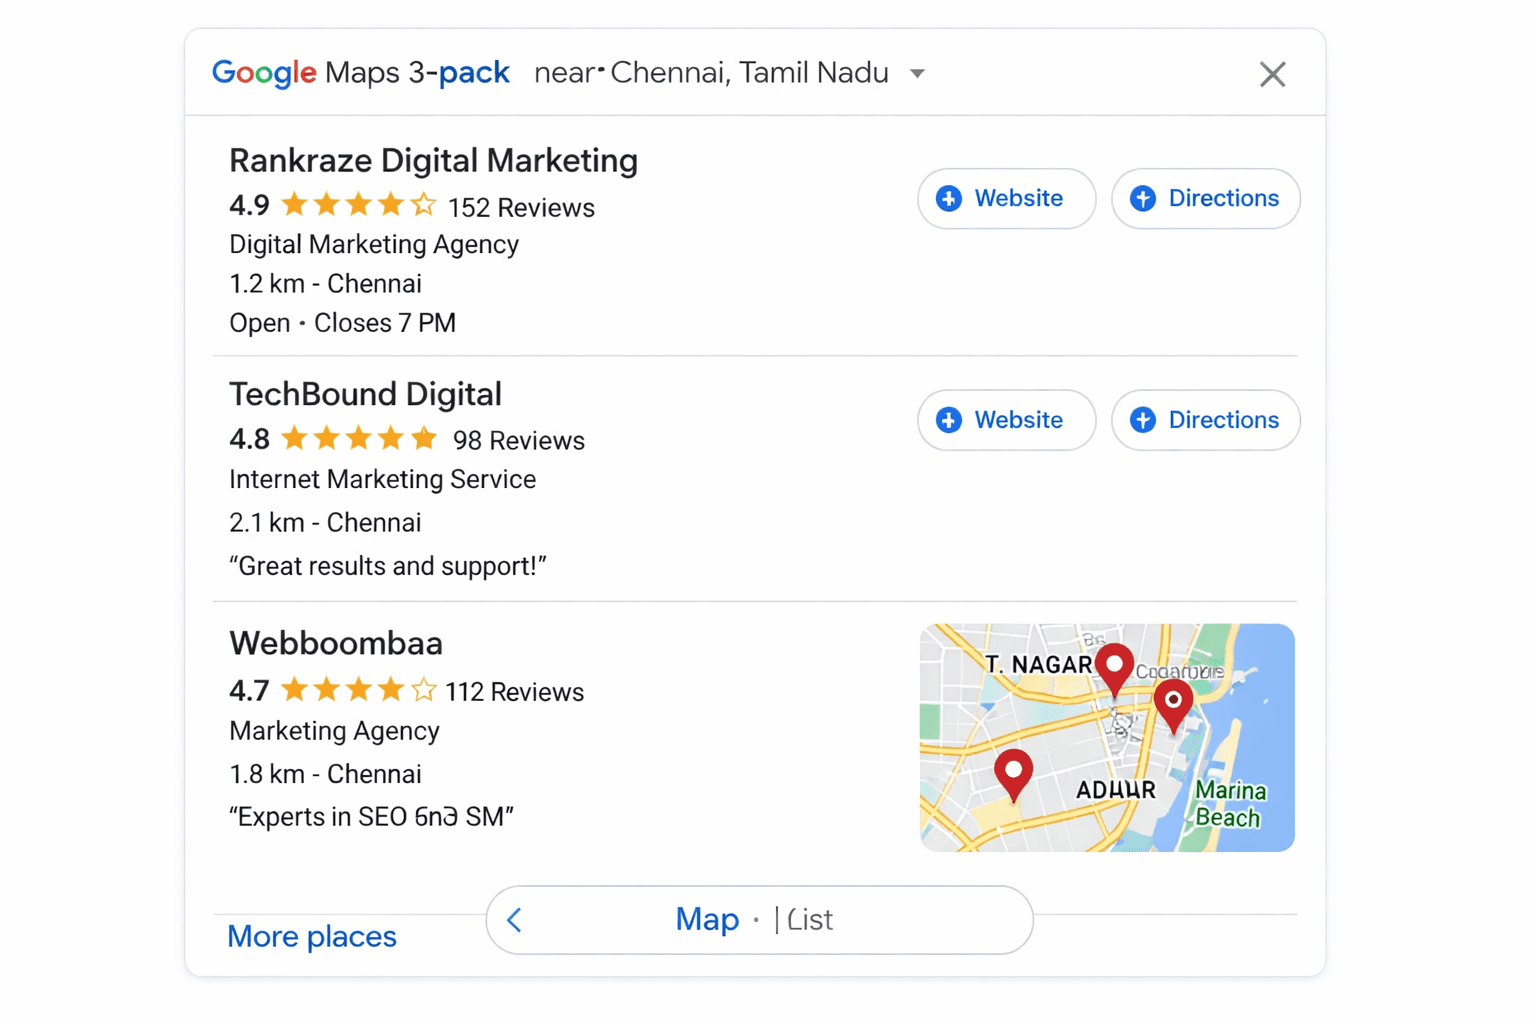Click the Marina Beach map thumbnail
The height and width of the screenshot is (1024, 1536).
(x=1107, y=738)
